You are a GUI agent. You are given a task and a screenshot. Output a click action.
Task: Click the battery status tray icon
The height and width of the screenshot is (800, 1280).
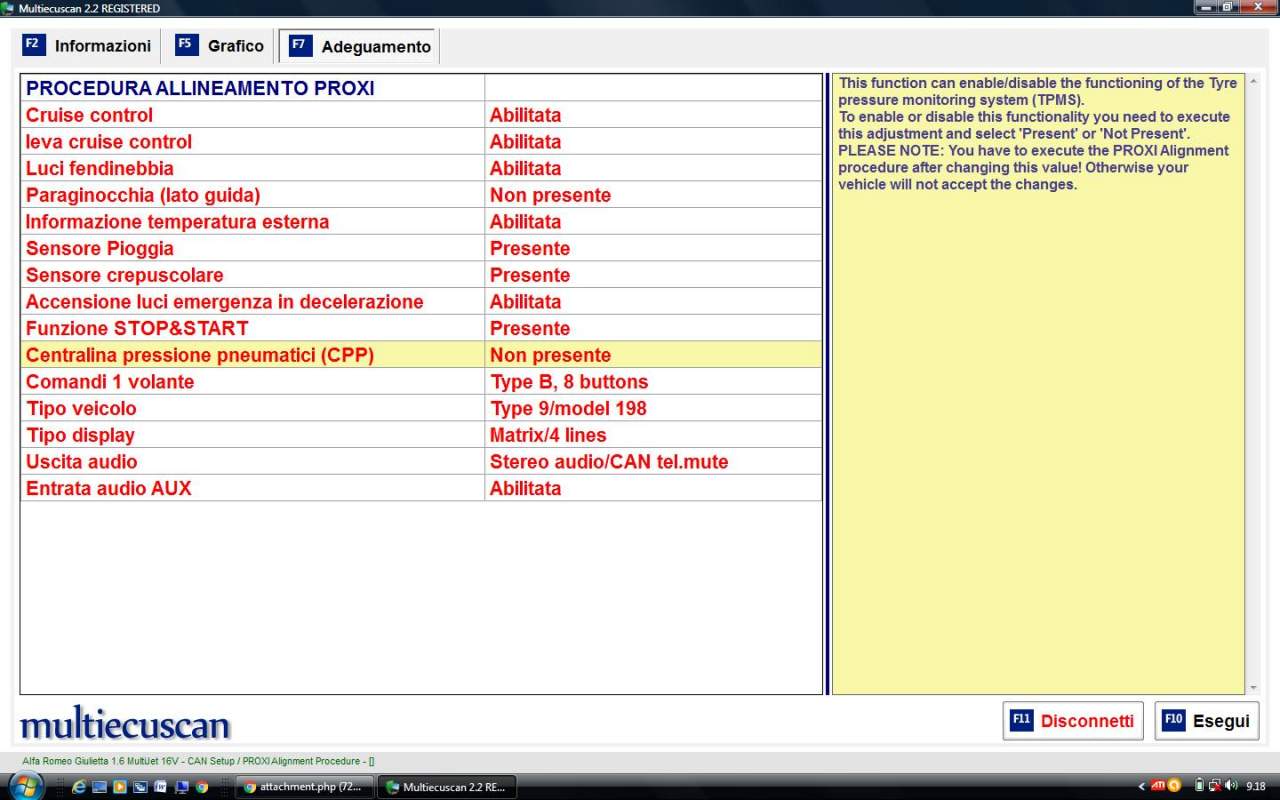click(x=1199, y=786)
